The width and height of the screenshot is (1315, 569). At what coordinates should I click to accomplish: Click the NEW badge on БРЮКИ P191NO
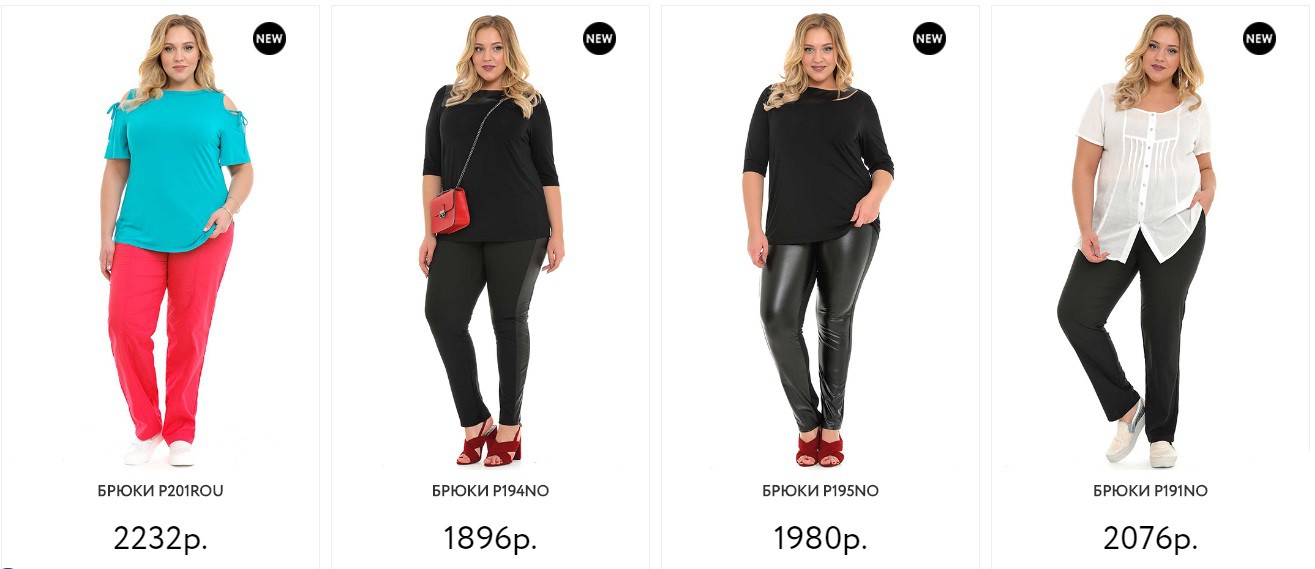point(1259,39)
